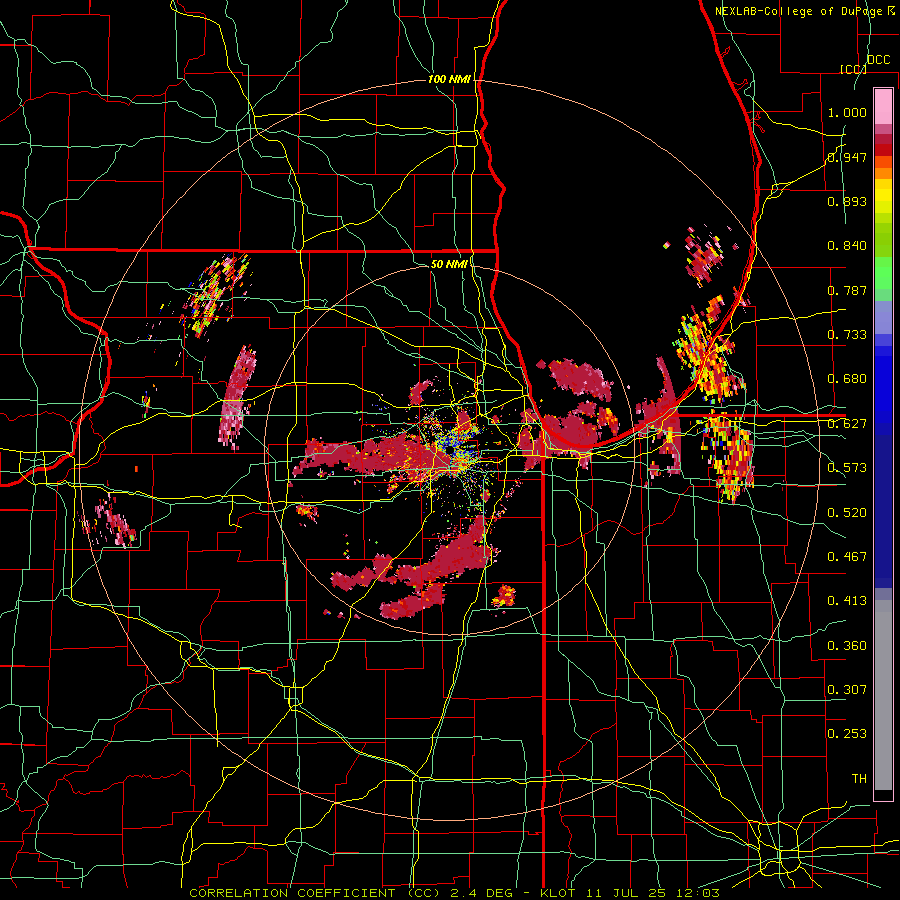Click the 100 NMI range ring label
The width and height of the screenshot is (900, 900).
coord(449,79)
